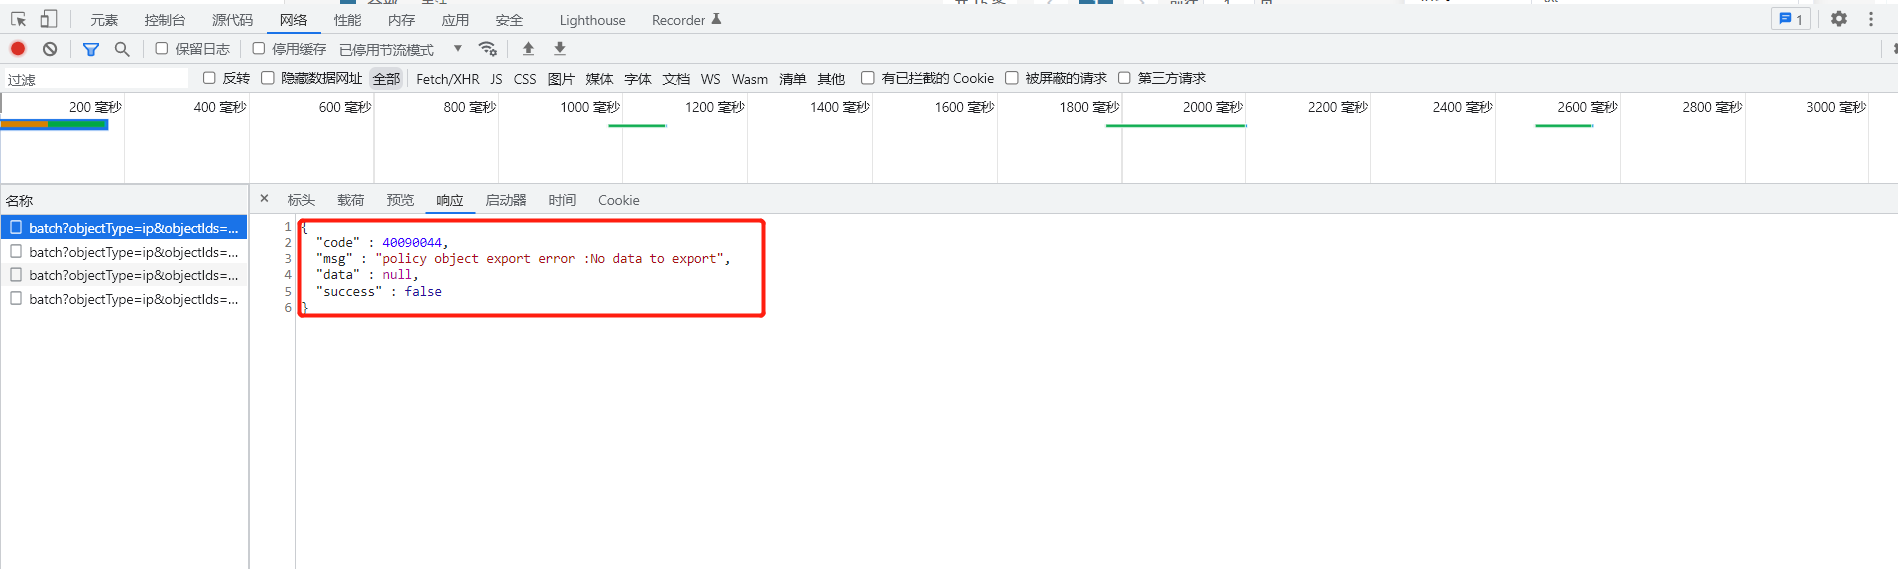Switch to the 控制台 panel tab
The width and height of the screenshot is (1898, 569).
[165, 20]
